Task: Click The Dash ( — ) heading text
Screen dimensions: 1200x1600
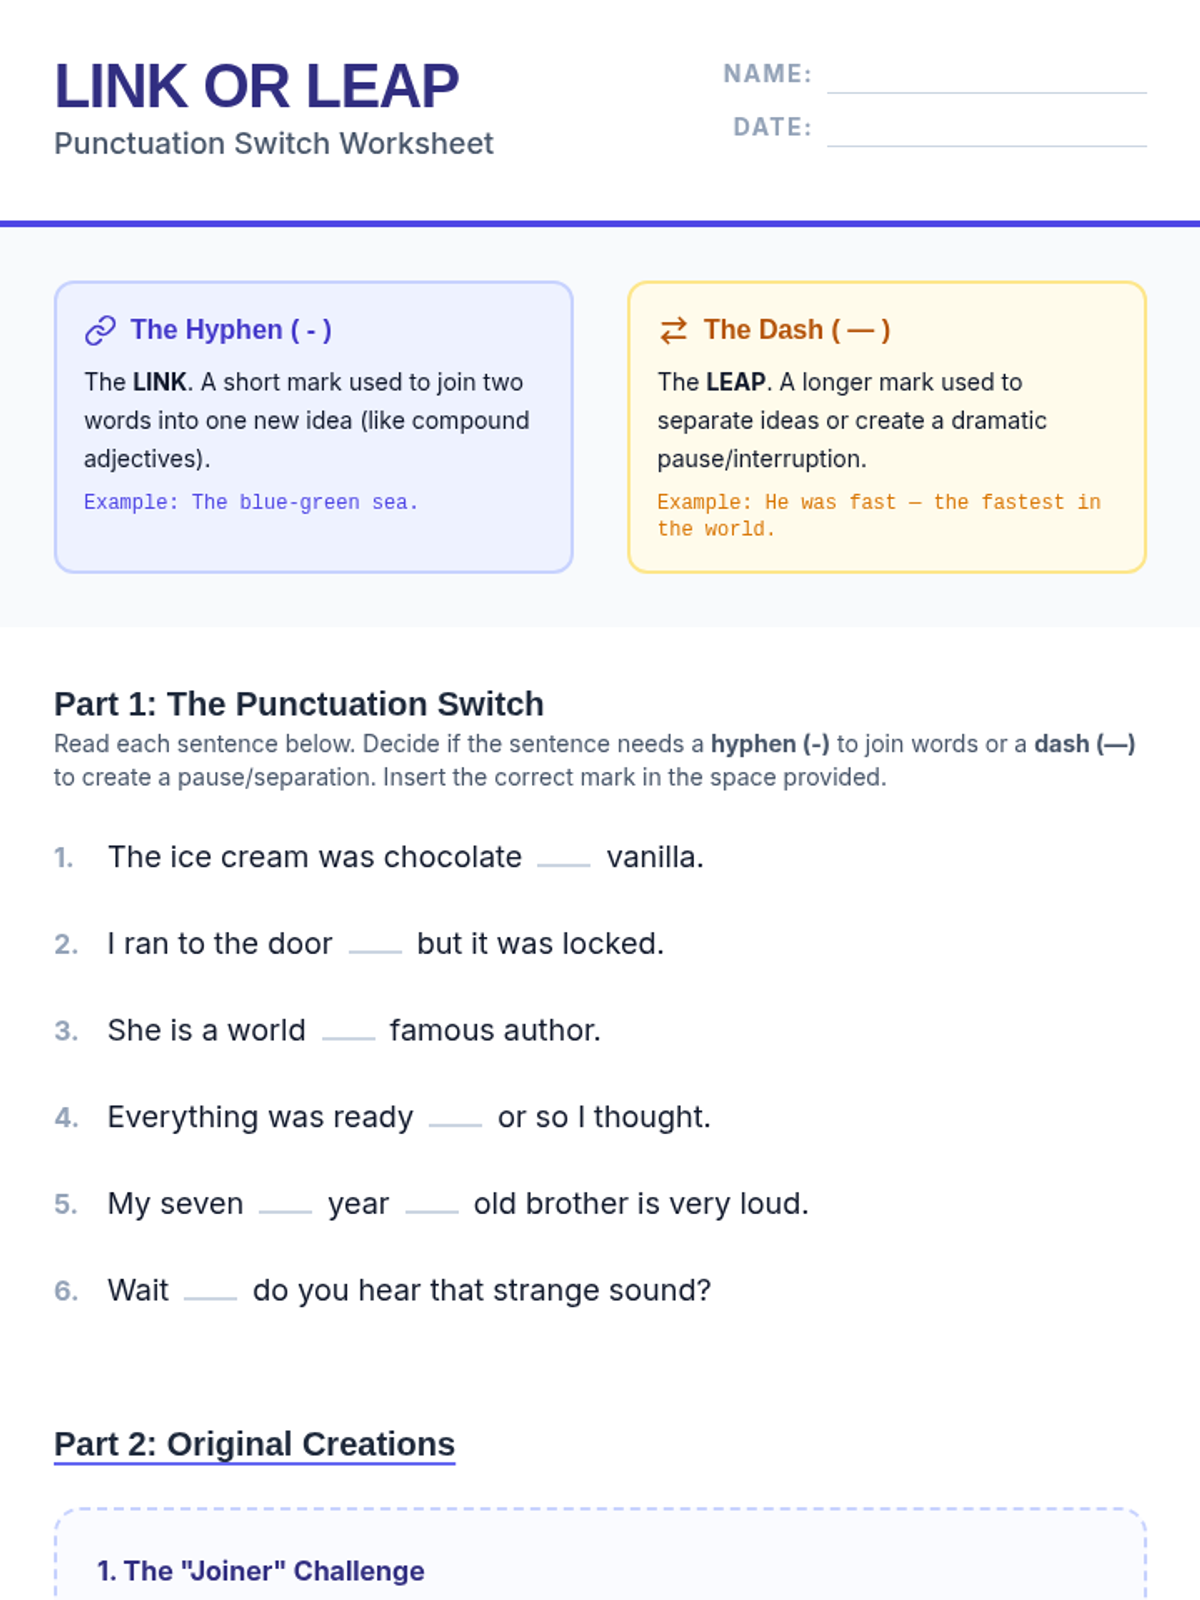Action: [x=796, y=330]
